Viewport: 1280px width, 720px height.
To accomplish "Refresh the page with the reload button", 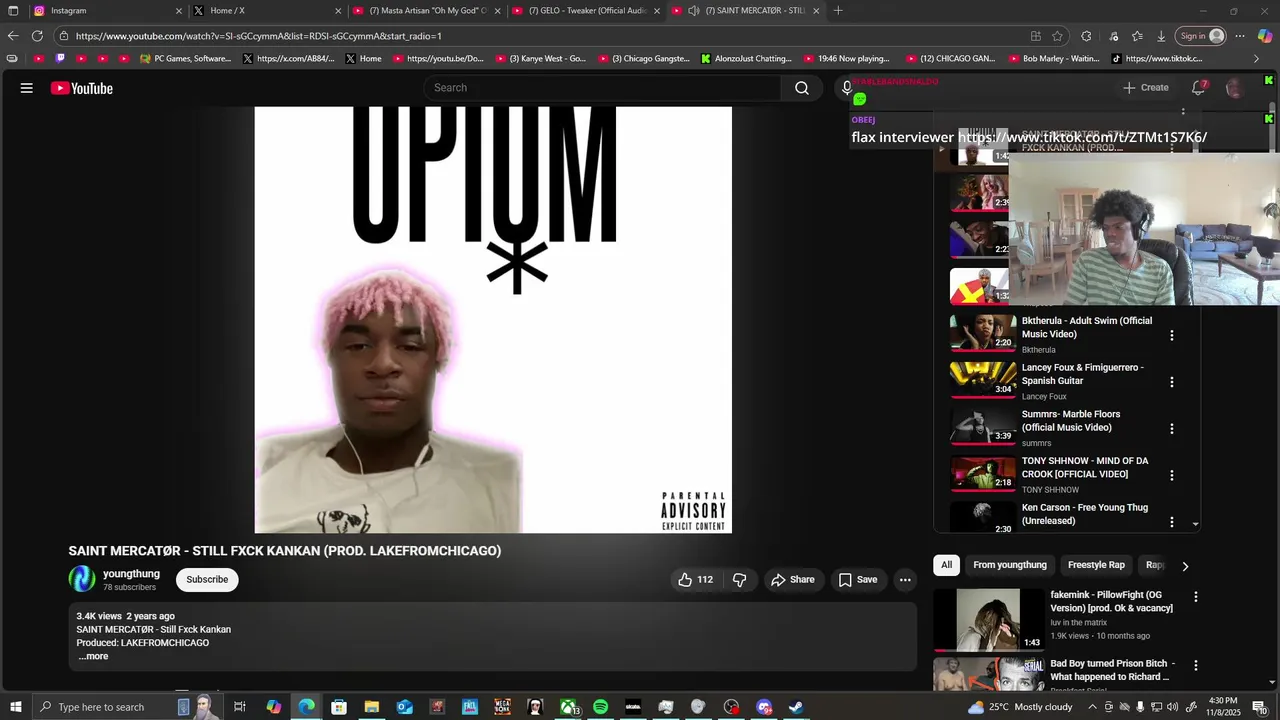I will (x=37, y=36).
